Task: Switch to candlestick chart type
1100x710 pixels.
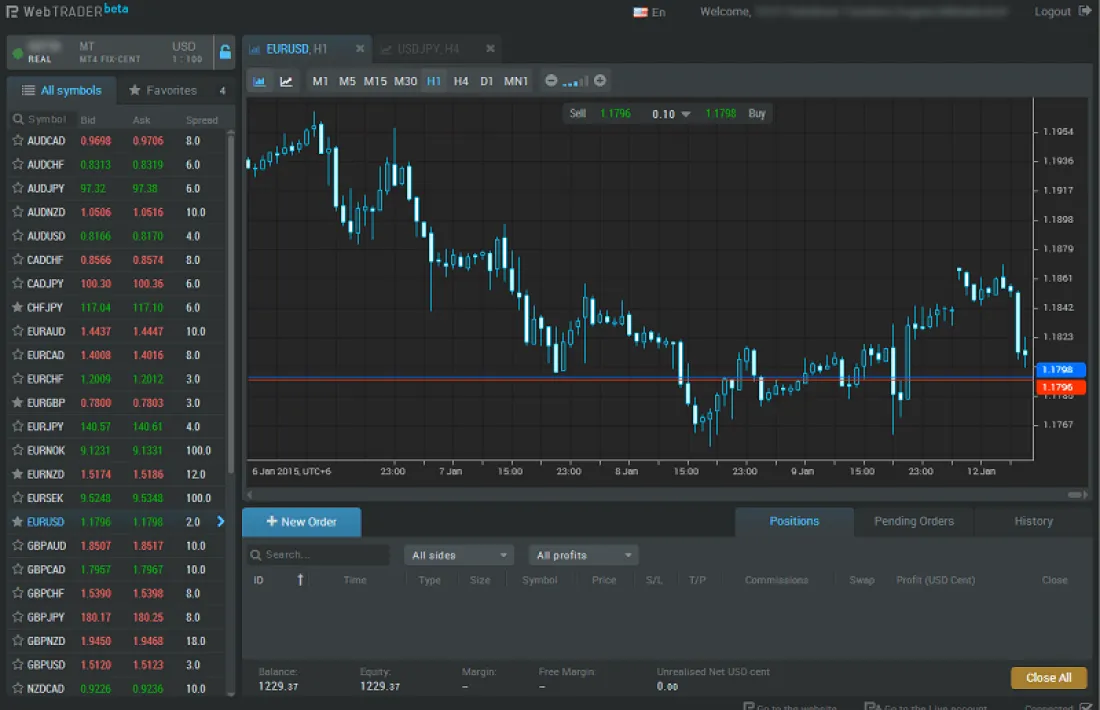Action: tap(260, 81)
